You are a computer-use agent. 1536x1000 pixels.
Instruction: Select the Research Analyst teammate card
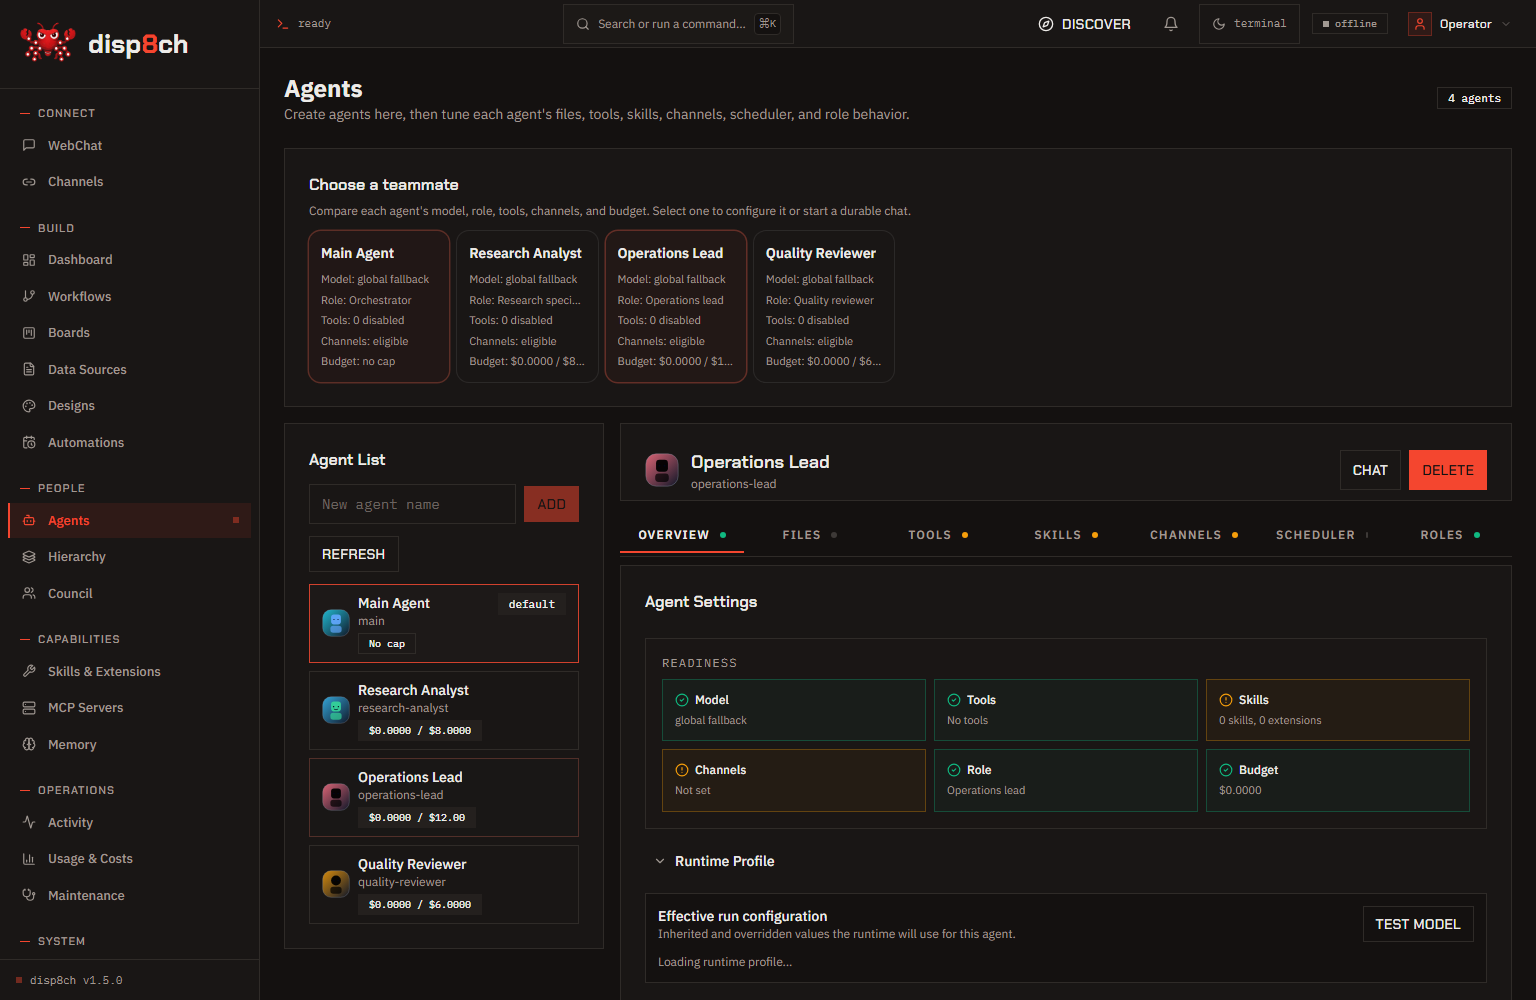tap(527, 307)
